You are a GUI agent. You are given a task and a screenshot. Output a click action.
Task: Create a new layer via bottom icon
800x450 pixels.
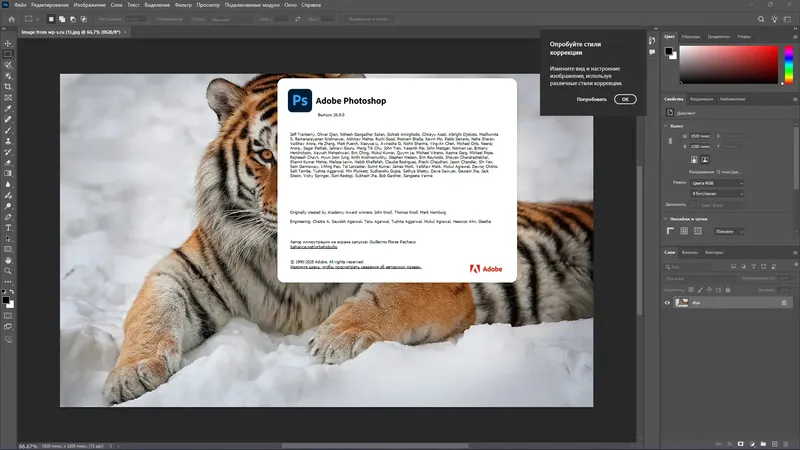coord(775,442)
